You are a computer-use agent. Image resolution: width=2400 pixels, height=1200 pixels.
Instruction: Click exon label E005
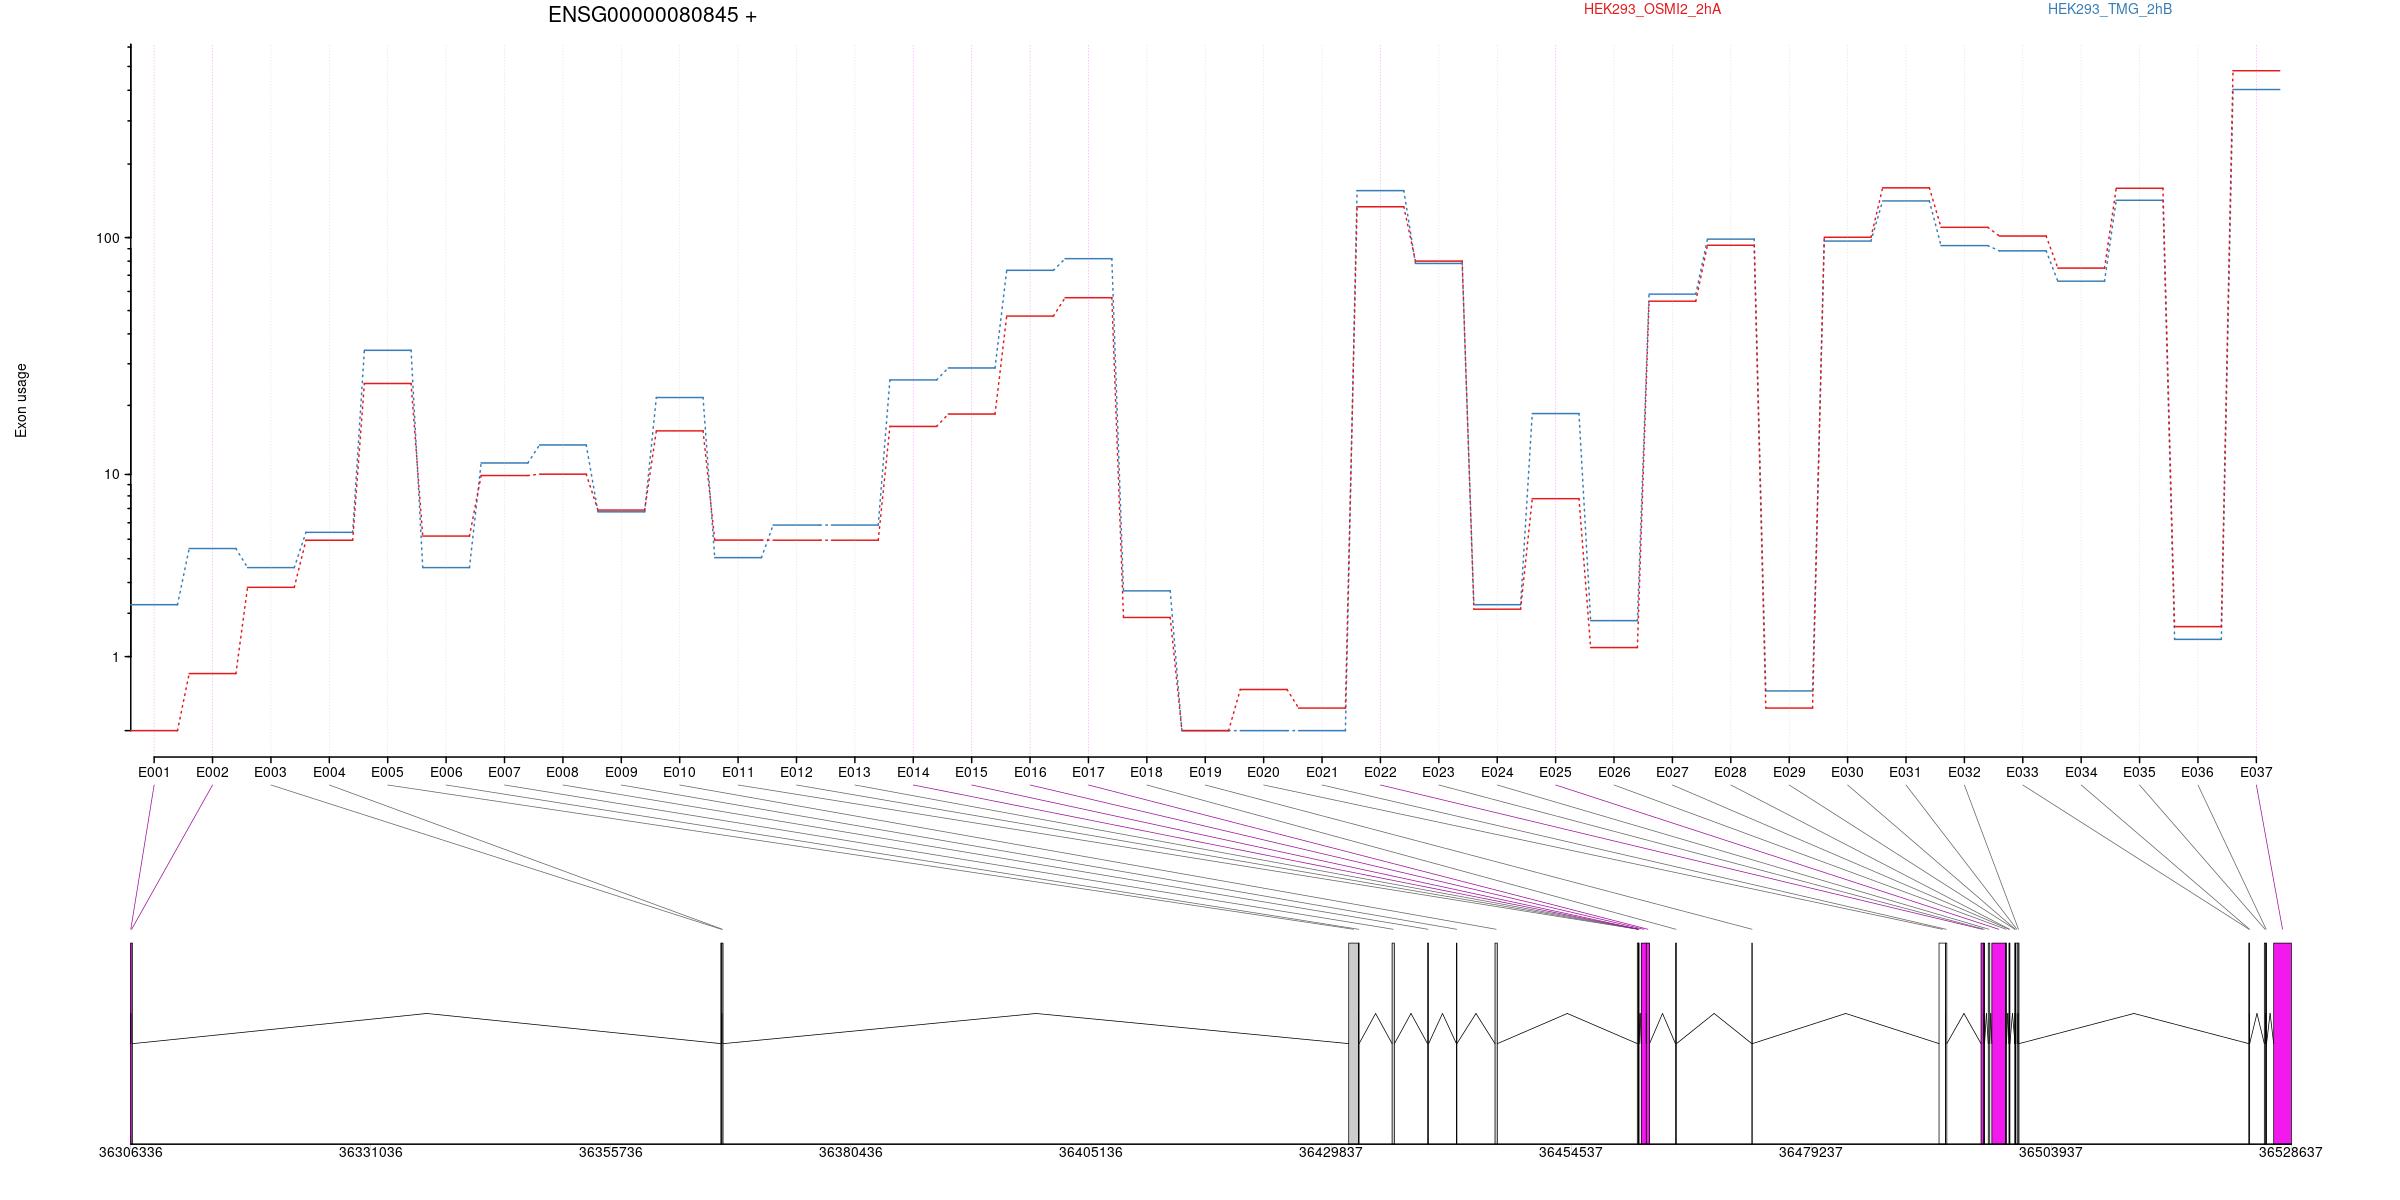click(387, 772)
